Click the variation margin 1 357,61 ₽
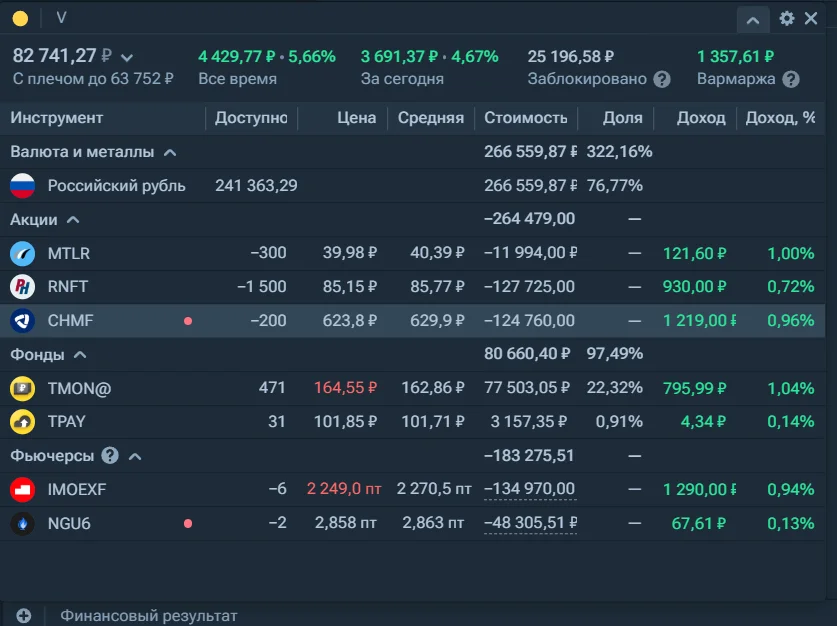Image resolution: width=837 pixels, height=626 pixels. click(735, 57)
